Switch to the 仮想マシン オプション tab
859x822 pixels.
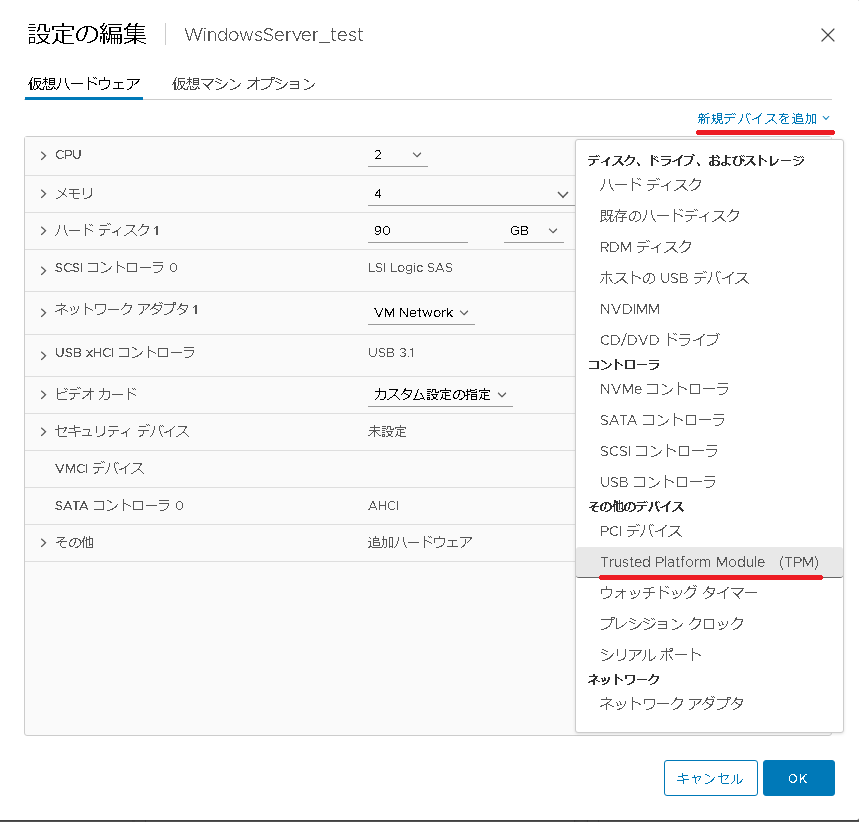coord(244,84)
